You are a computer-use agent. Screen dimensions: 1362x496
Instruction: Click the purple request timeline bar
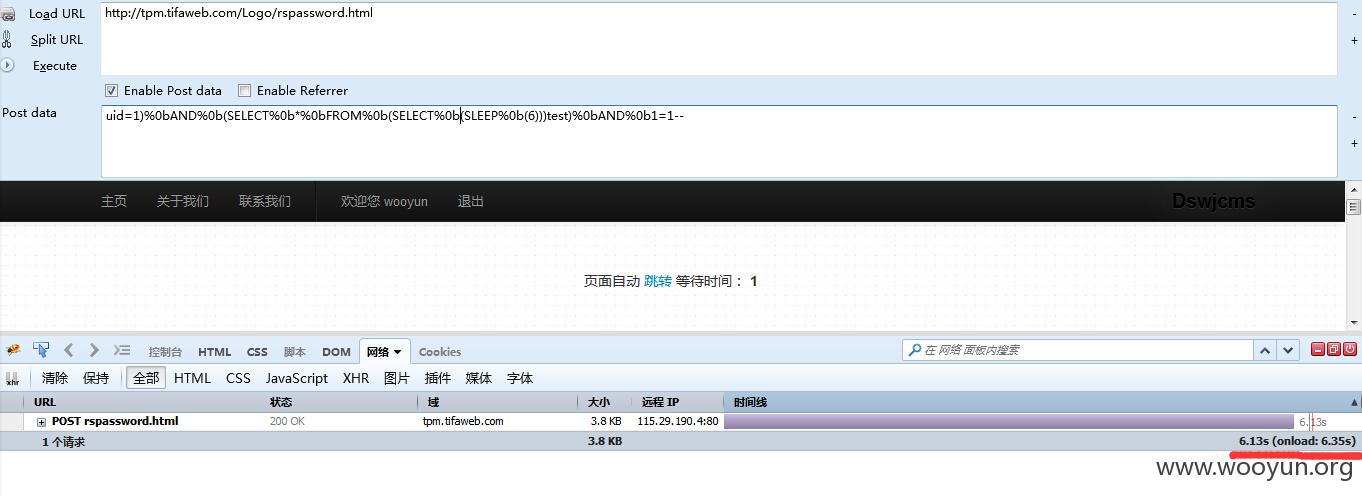pos(1008,422)
